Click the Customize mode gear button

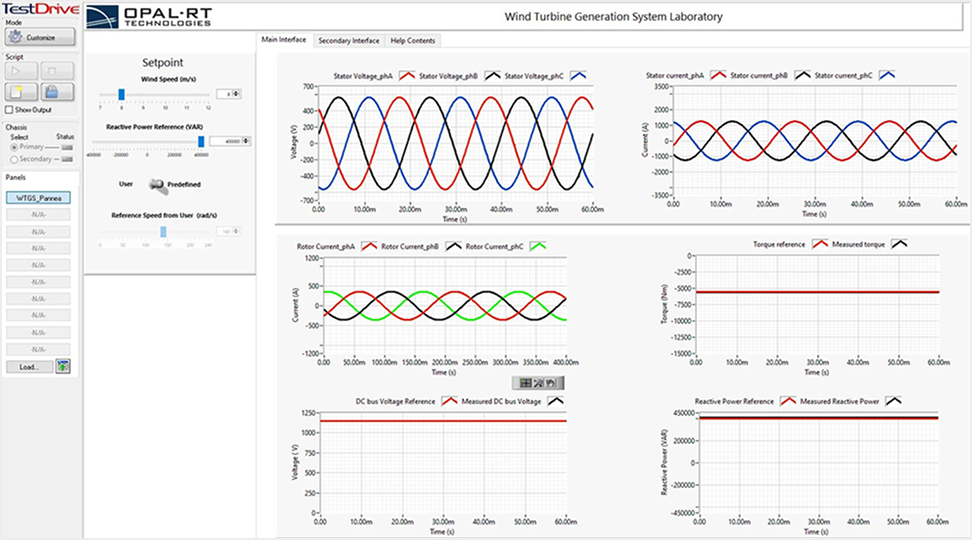40,37
